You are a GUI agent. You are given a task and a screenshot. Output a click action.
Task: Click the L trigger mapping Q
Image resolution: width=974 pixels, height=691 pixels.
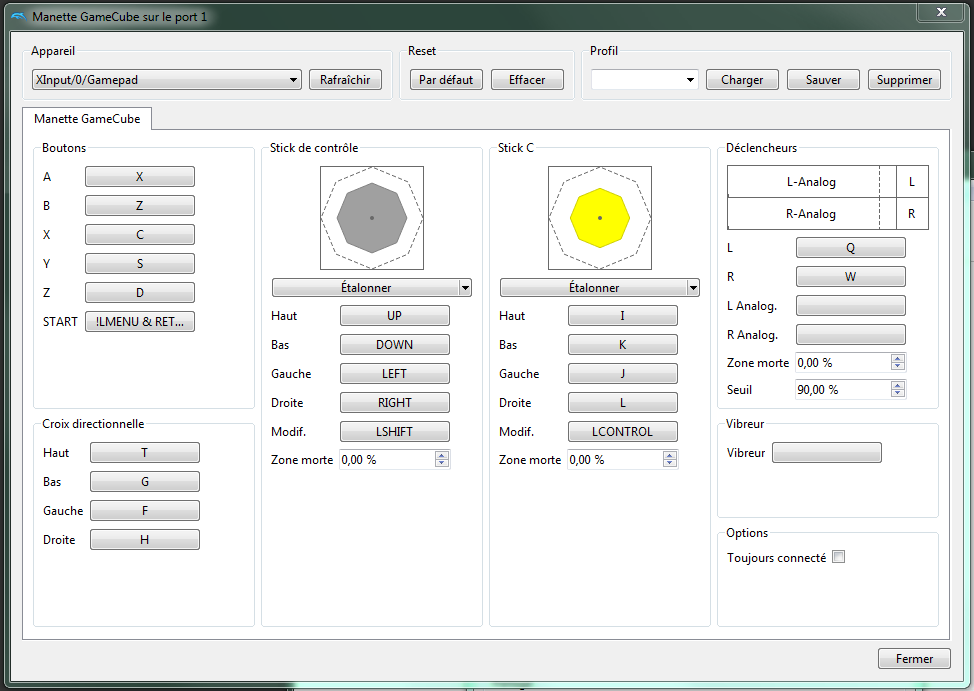(850, 247)
